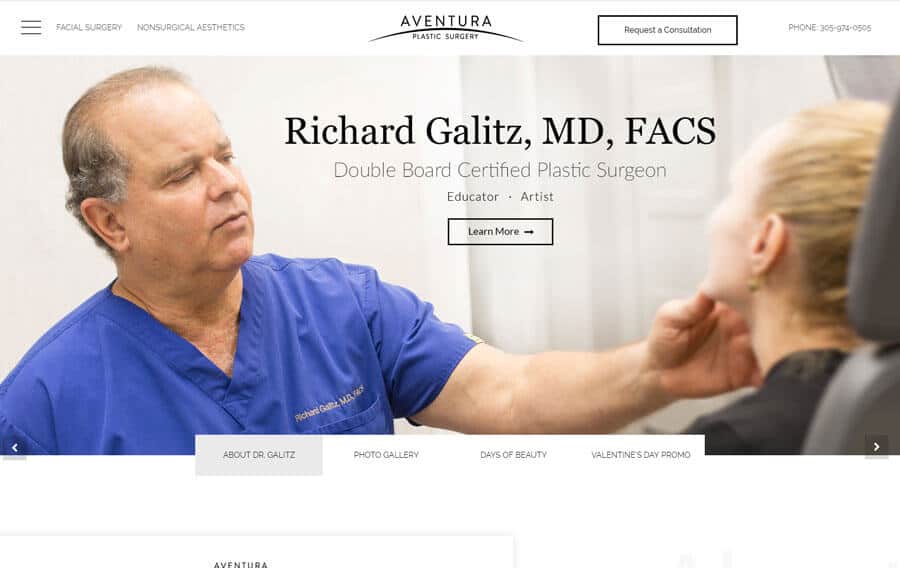
Task: Click the Artist label in hero
Action: (537, 197)
